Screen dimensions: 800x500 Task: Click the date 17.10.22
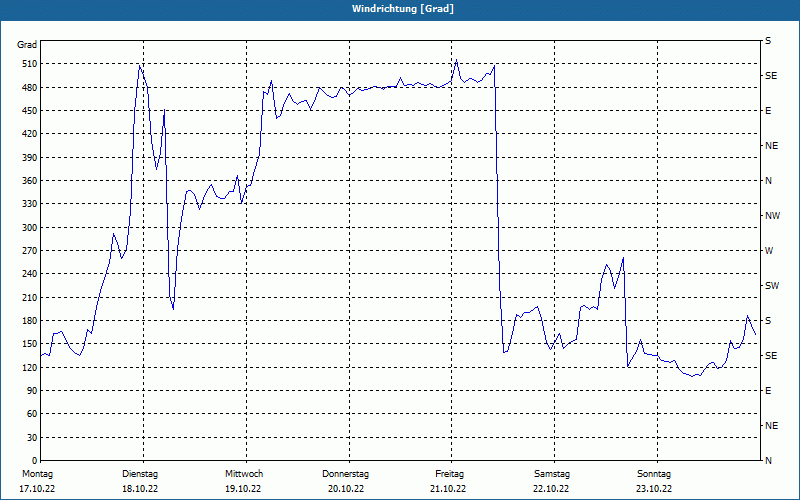coord(37,489)
